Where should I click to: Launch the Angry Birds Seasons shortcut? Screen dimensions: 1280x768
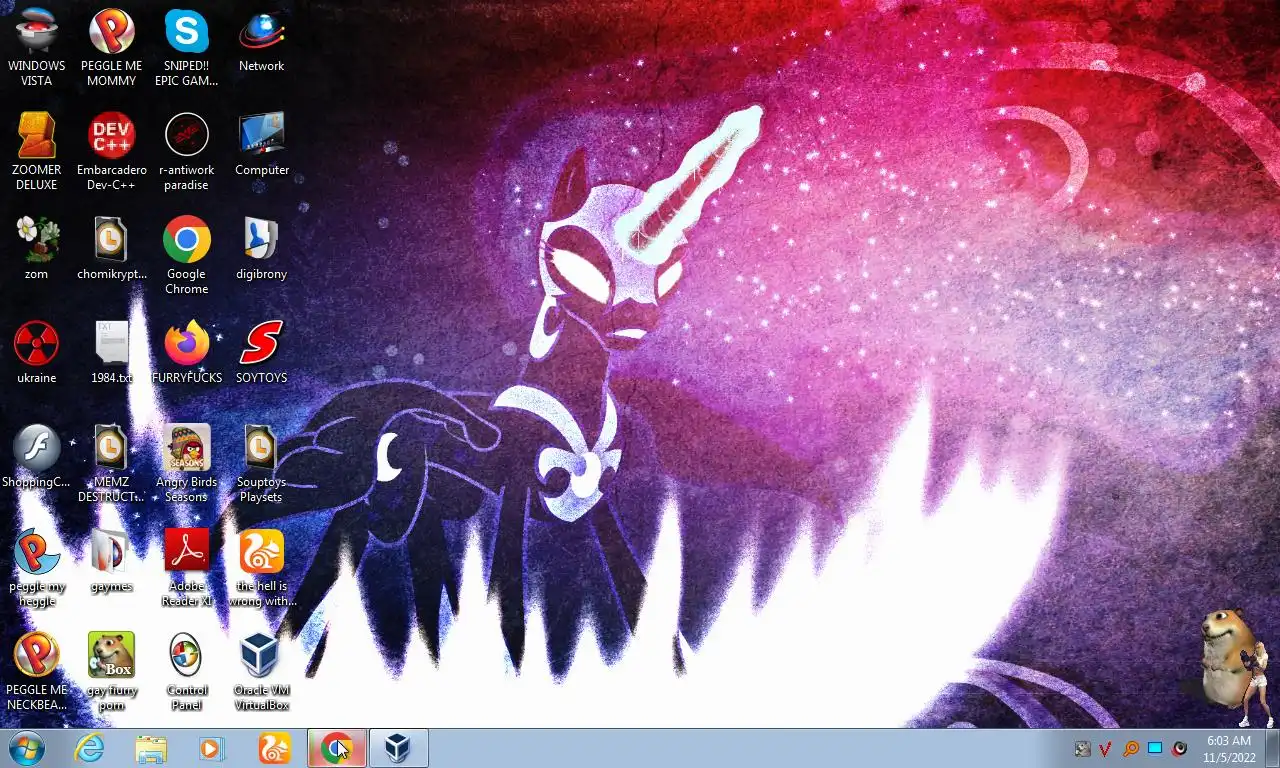(187, 463)
